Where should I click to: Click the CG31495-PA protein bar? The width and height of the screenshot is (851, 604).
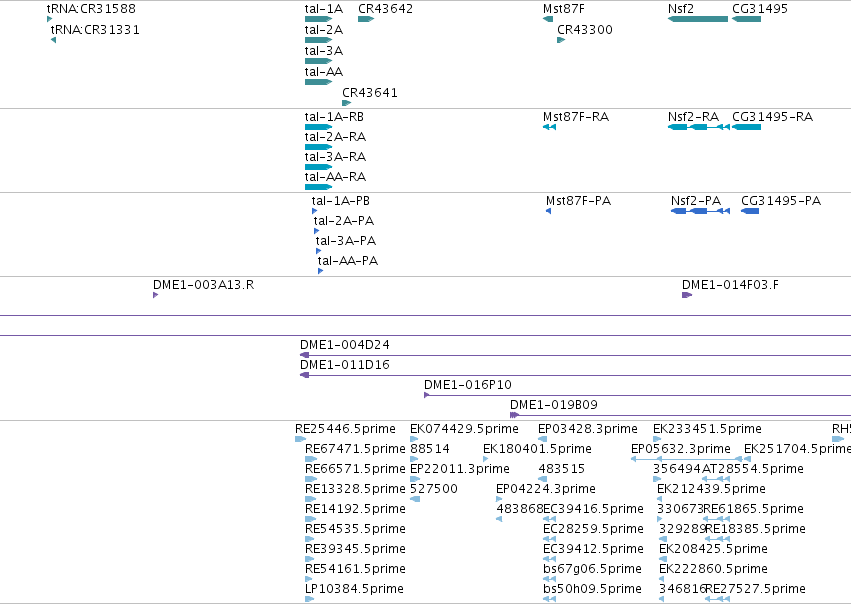tap(750, 211)
